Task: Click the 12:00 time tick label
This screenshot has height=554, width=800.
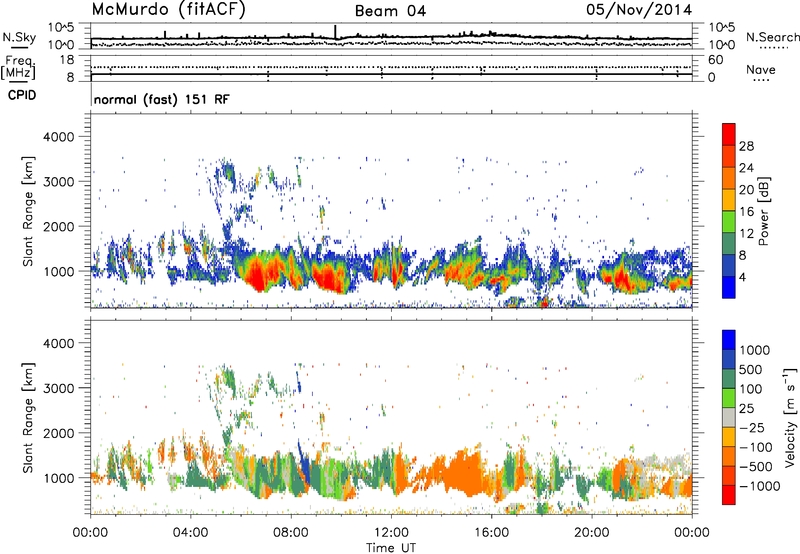Action: pos(391,533)
